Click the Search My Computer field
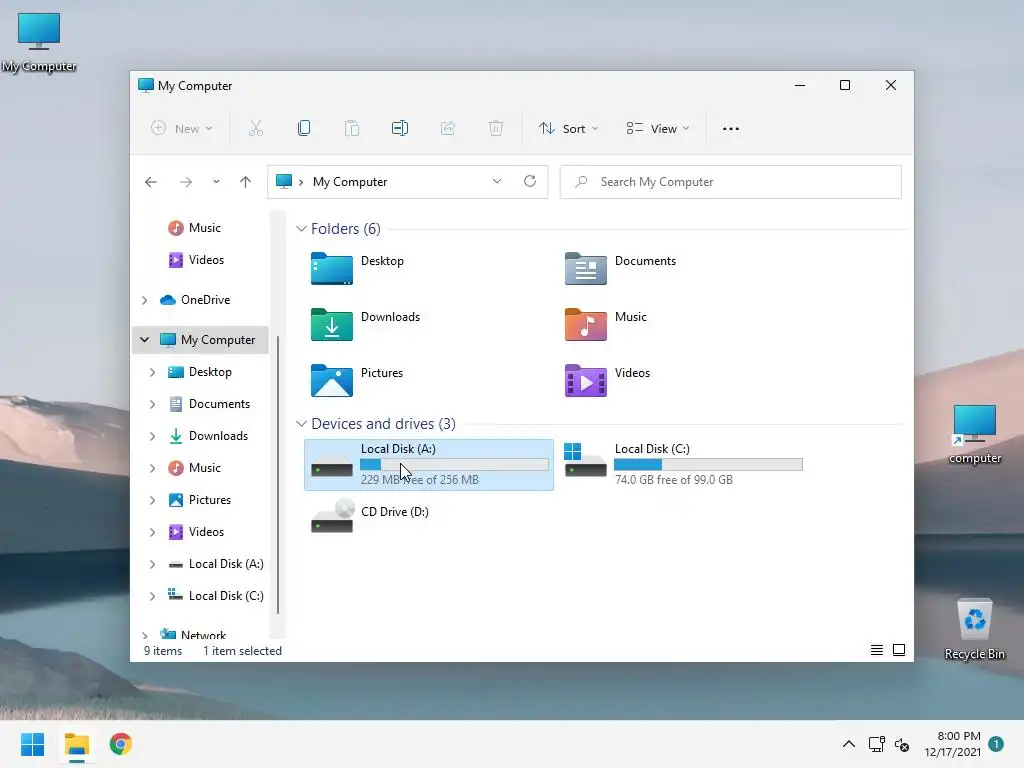 click(x=731, y=182)
